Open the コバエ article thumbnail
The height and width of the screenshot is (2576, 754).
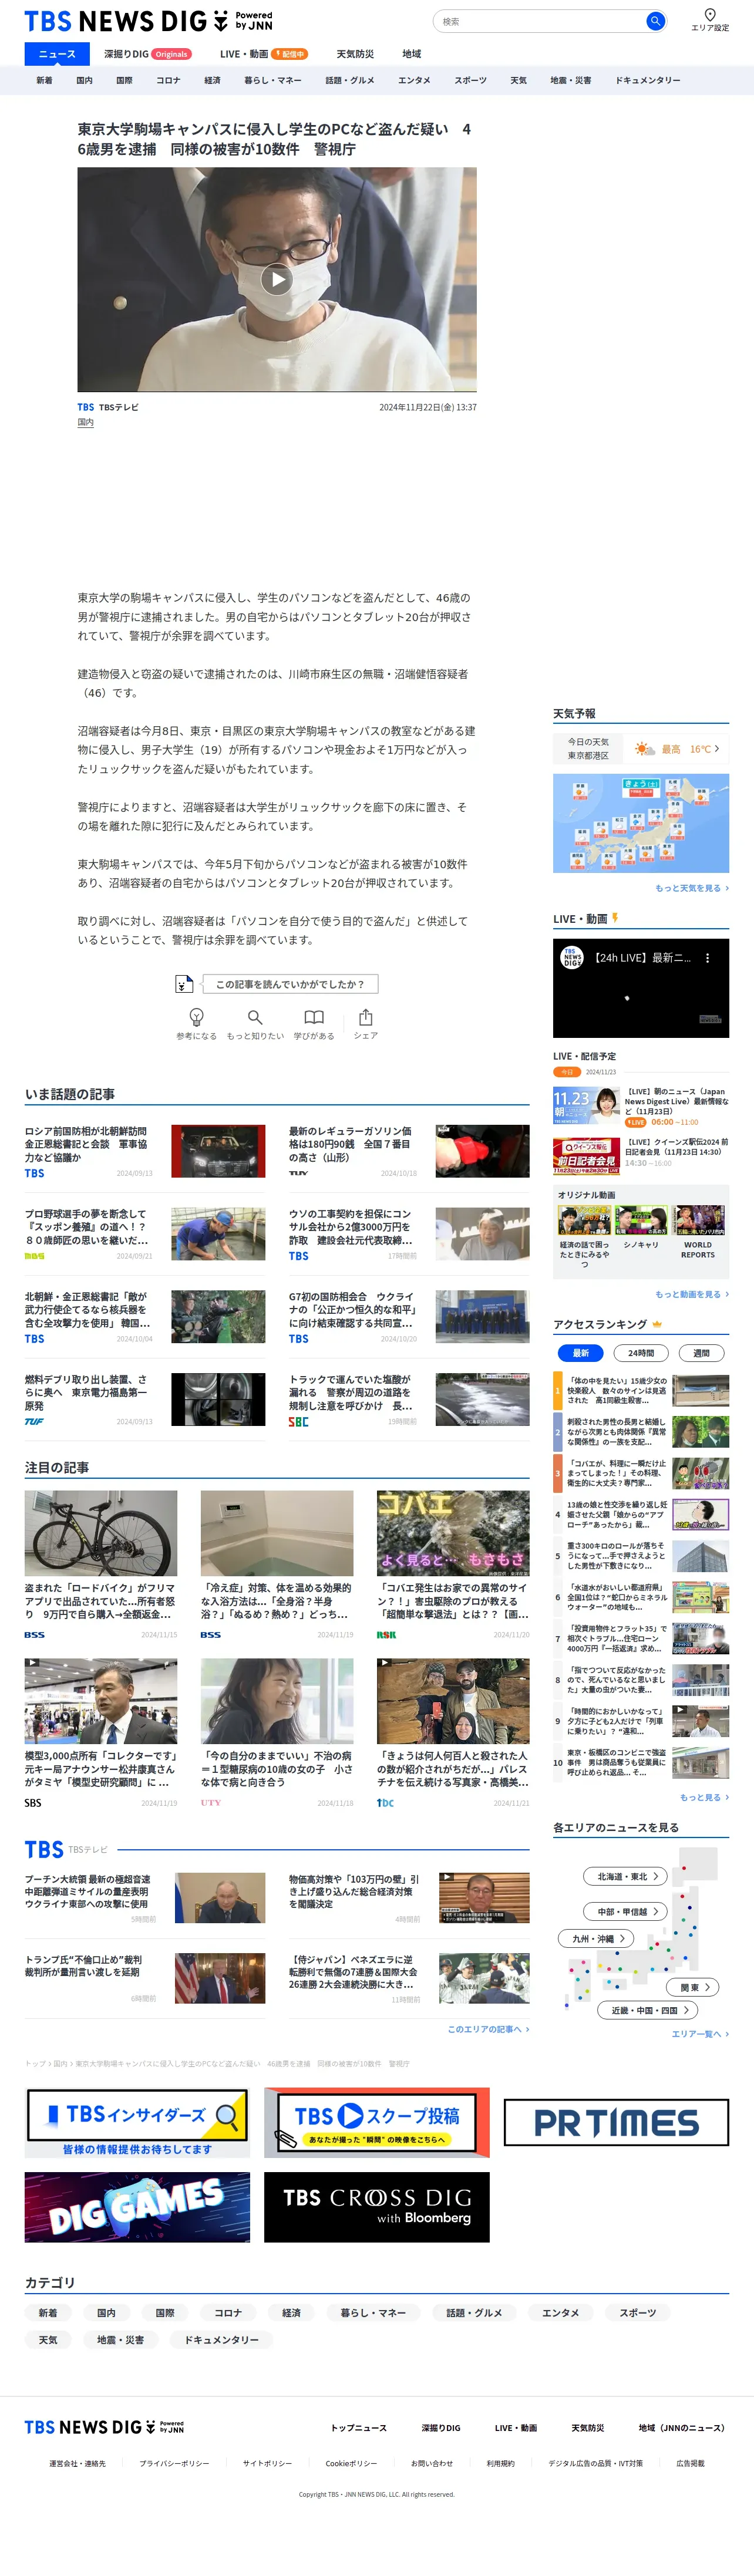[453, 1534]
